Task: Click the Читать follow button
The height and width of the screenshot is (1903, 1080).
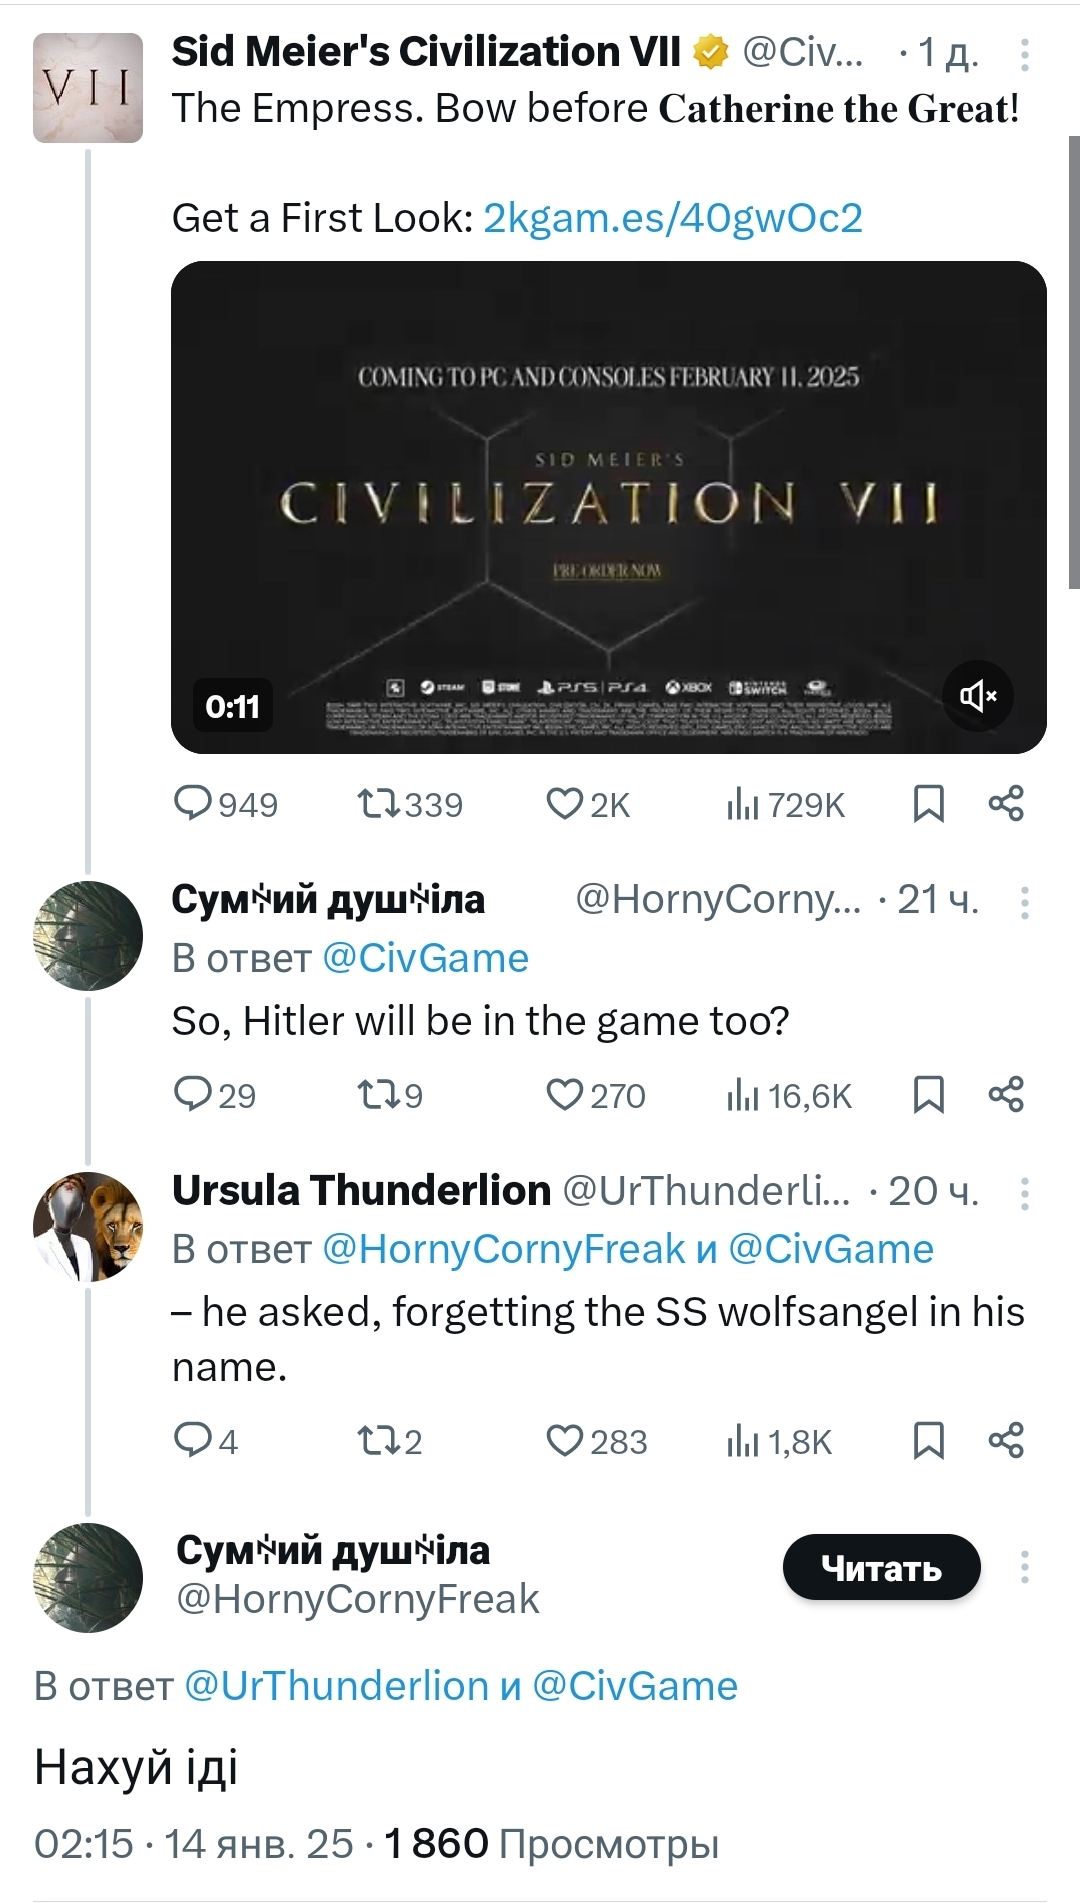Action: (881, 1568)
